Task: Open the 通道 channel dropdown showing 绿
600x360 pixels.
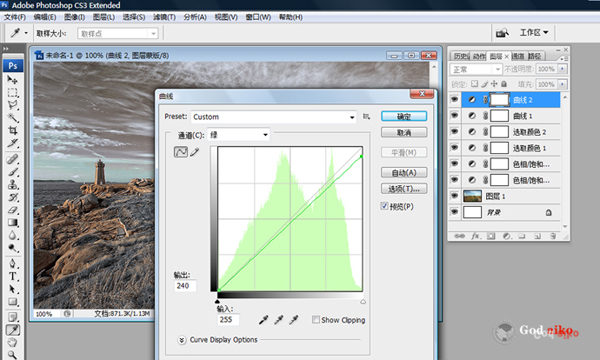Action: coord(238,135)
